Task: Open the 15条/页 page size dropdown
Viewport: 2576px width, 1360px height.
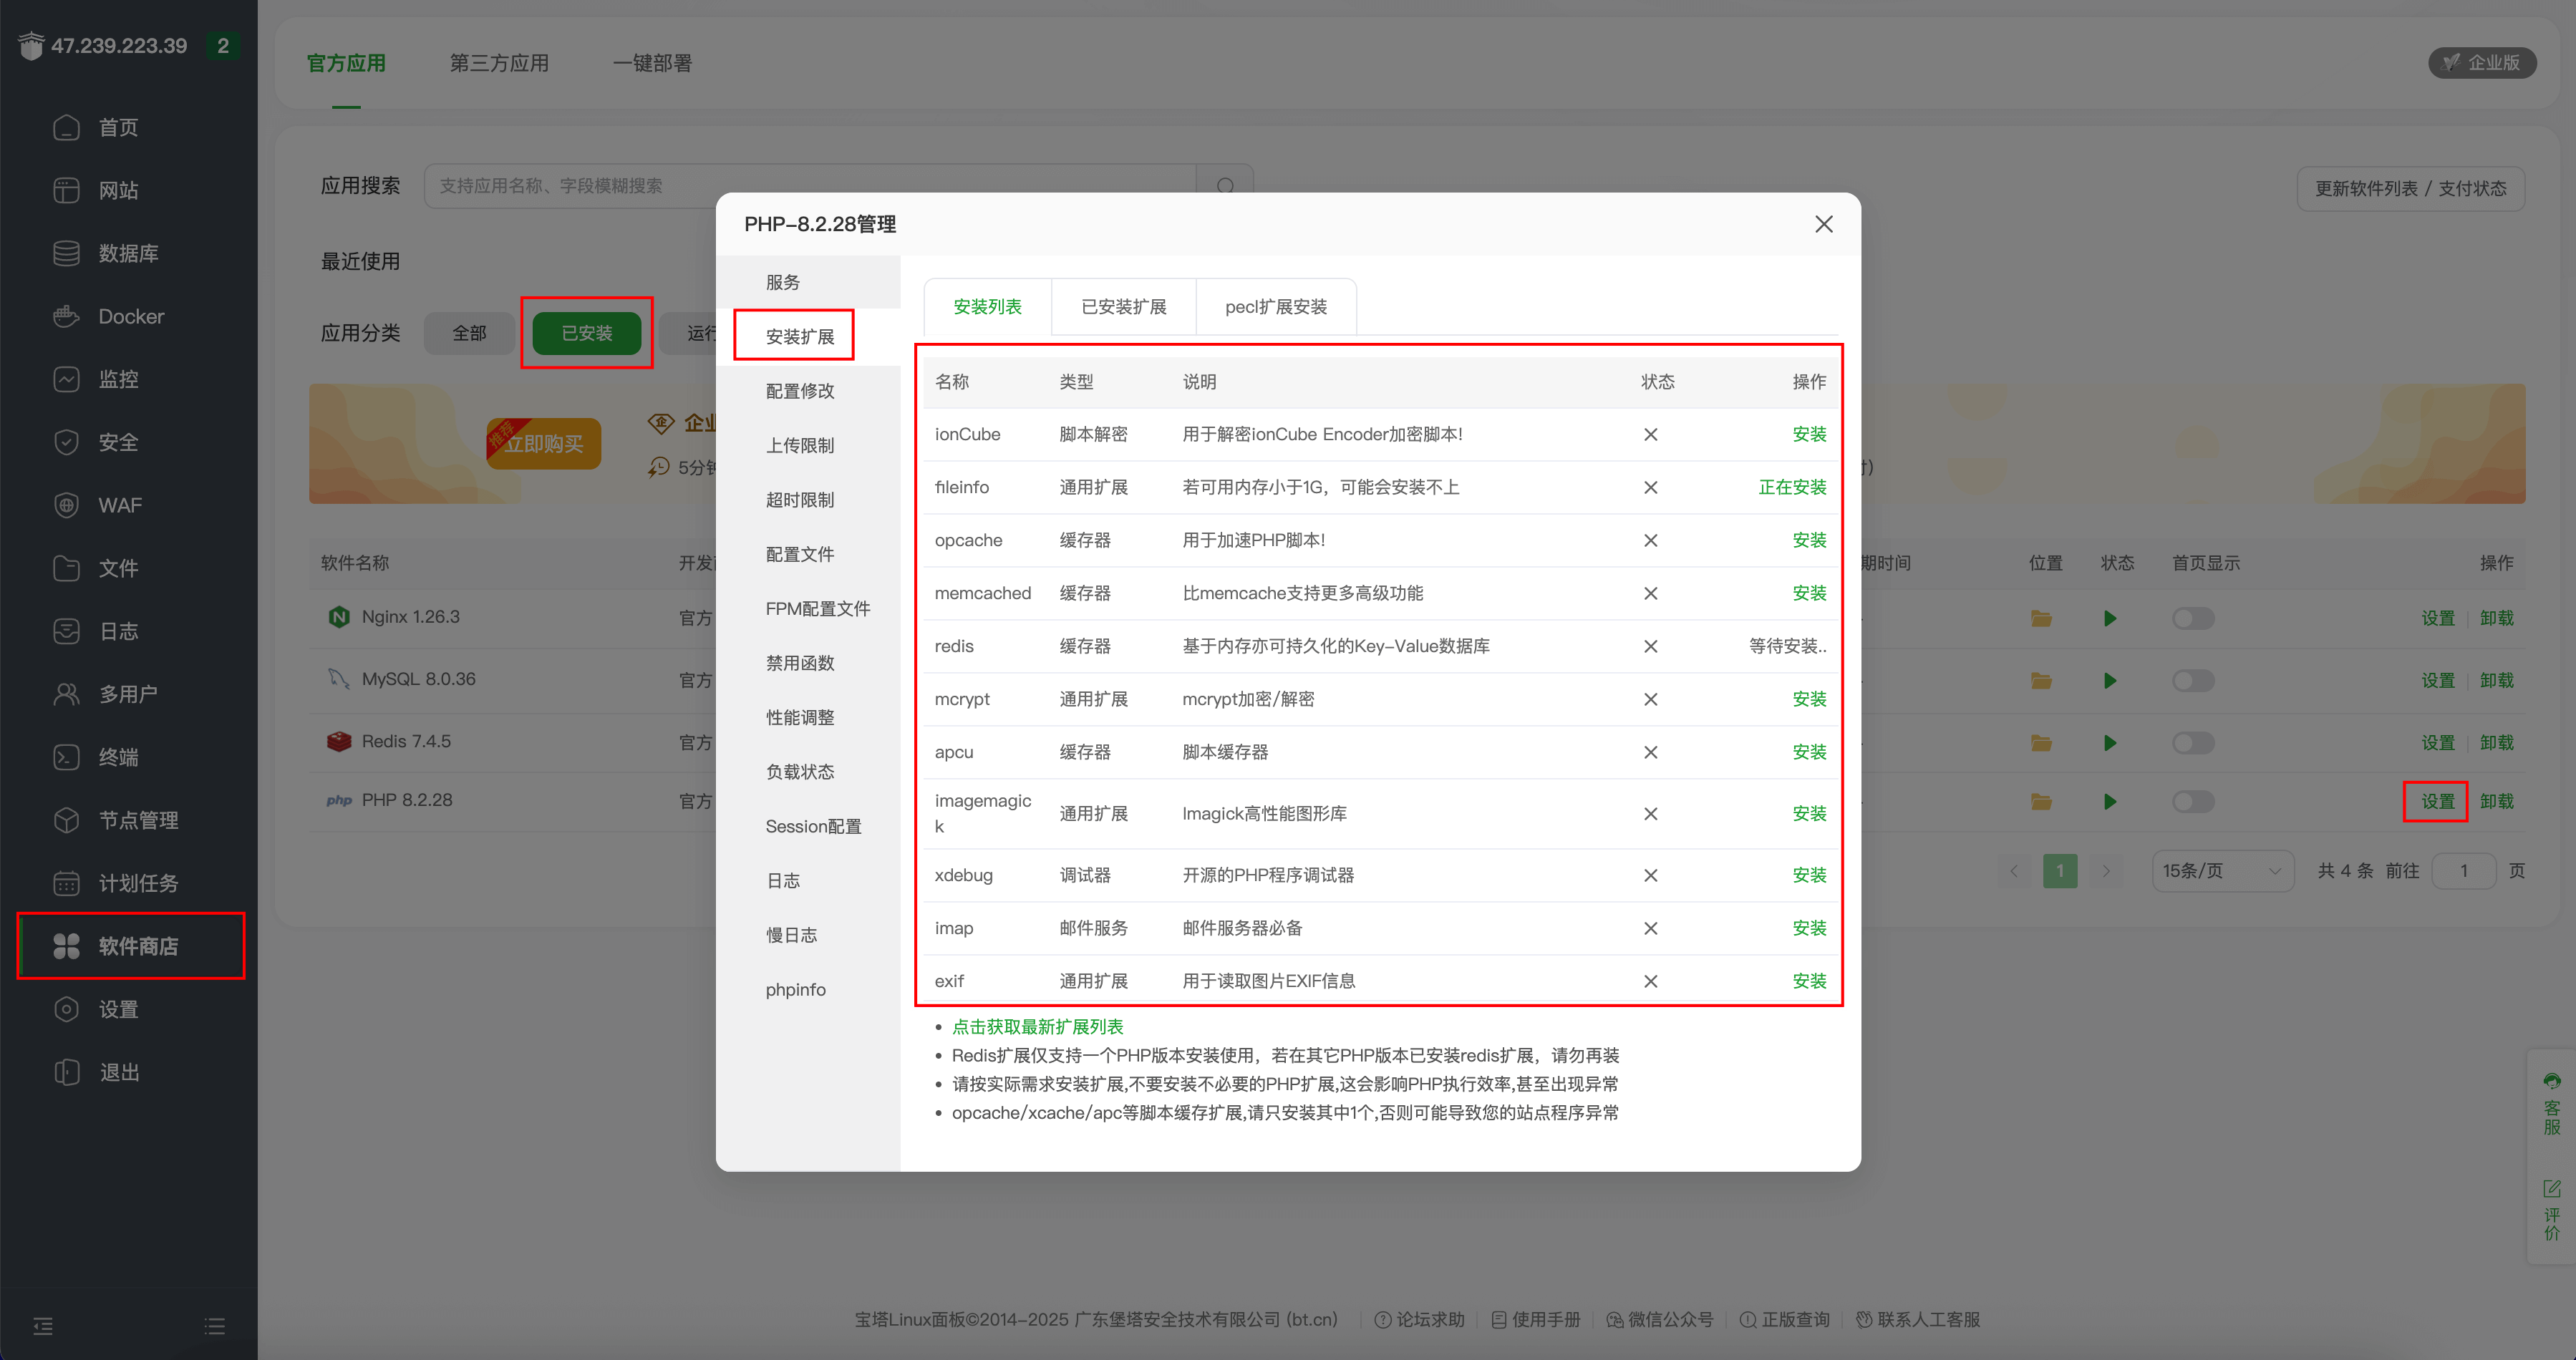Action: point(2222,870)
